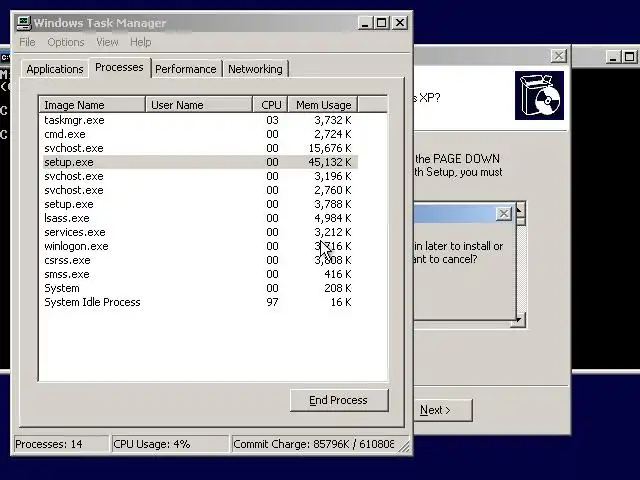640x480 pixels.
Task: Click the Processes: 14 status entry
Action: pos(61,444)
